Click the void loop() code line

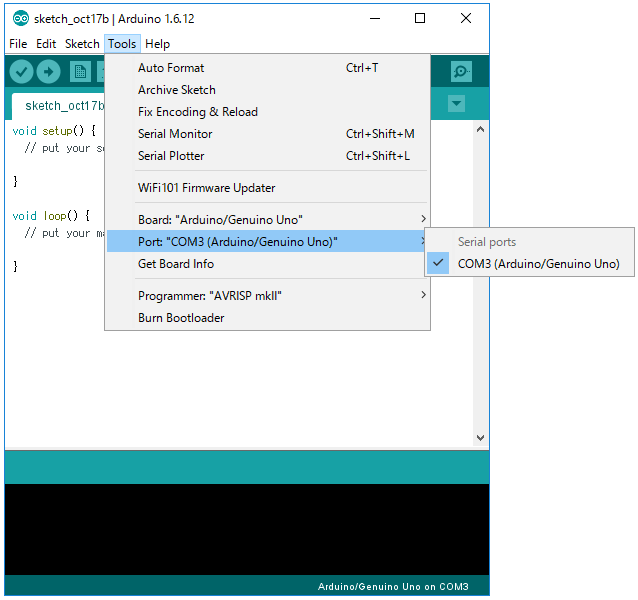51,216
